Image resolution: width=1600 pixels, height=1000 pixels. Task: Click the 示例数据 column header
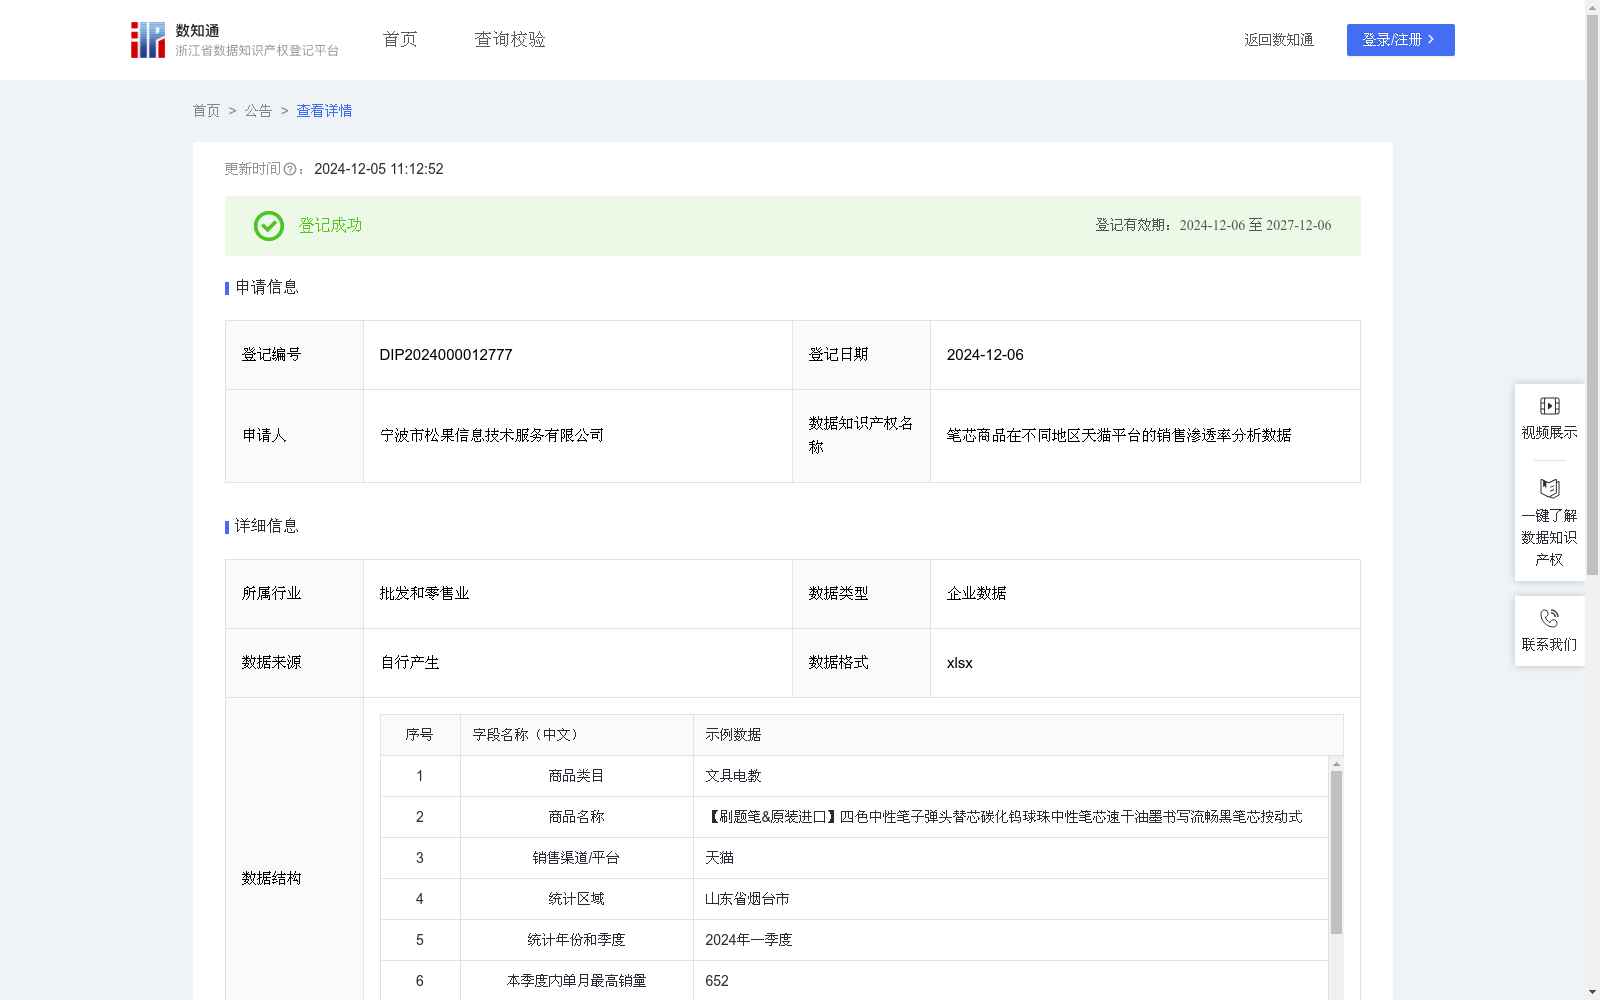[1018, 735]
